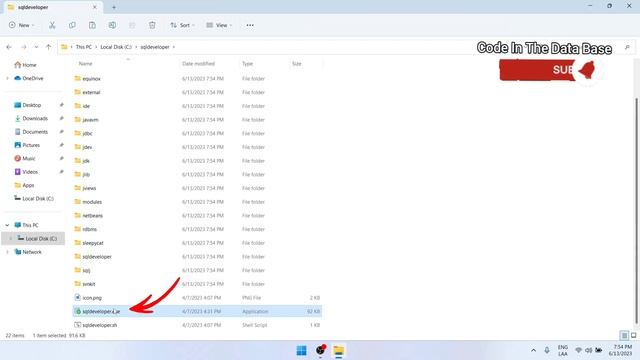The width and height of the screenshot is (640, 360).
Task: Select the sqldeveloper.sh shell script
Action: pos(198,325)
